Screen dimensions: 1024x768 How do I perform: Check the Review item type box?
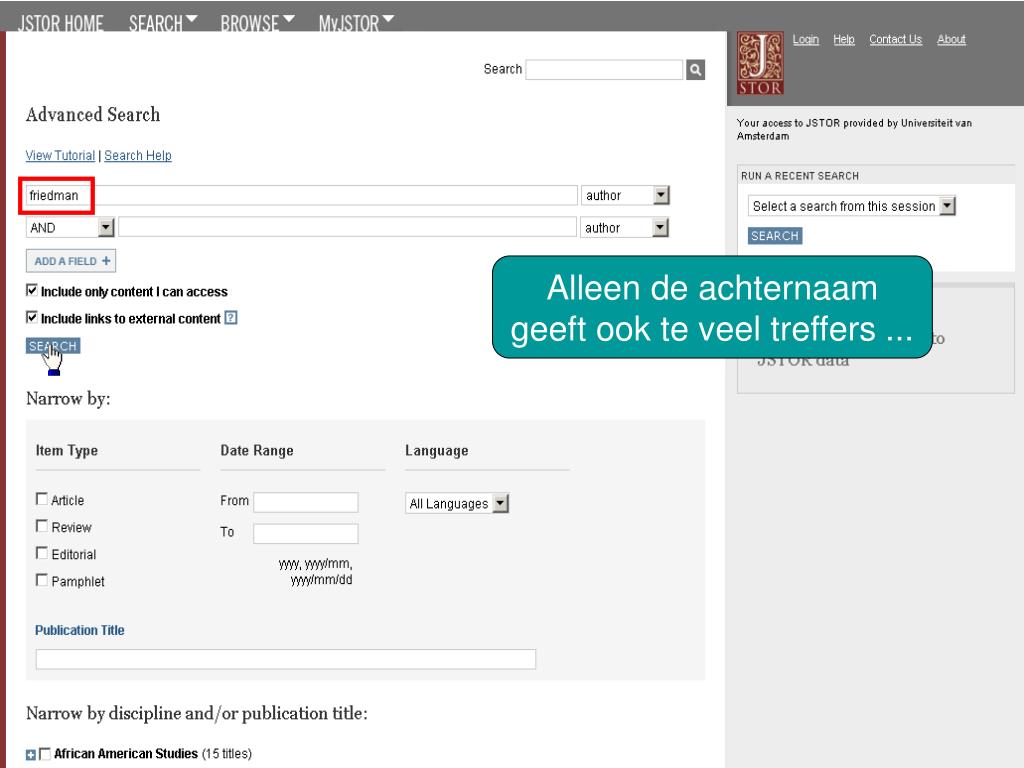click(x=42, y=526)
